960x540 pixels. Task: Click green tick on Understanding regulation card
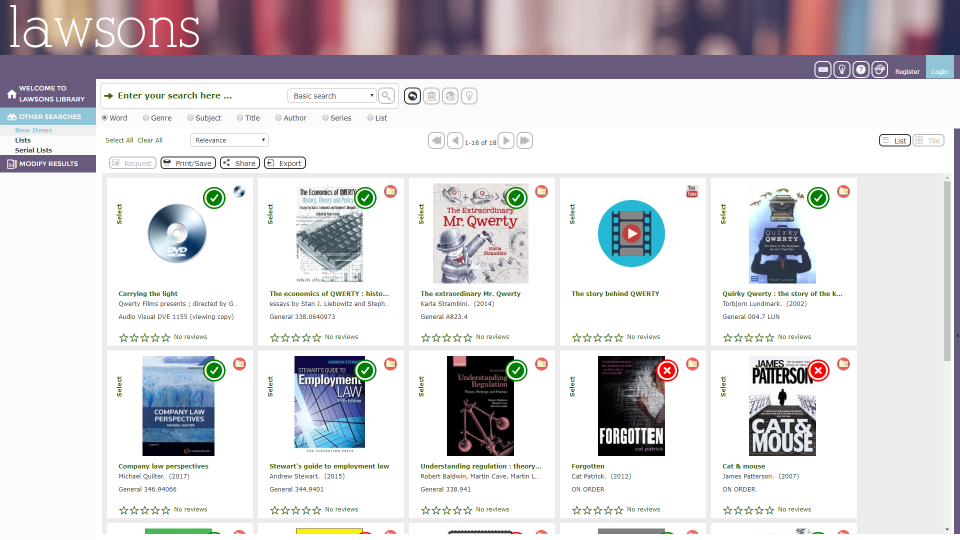point(517,370)
